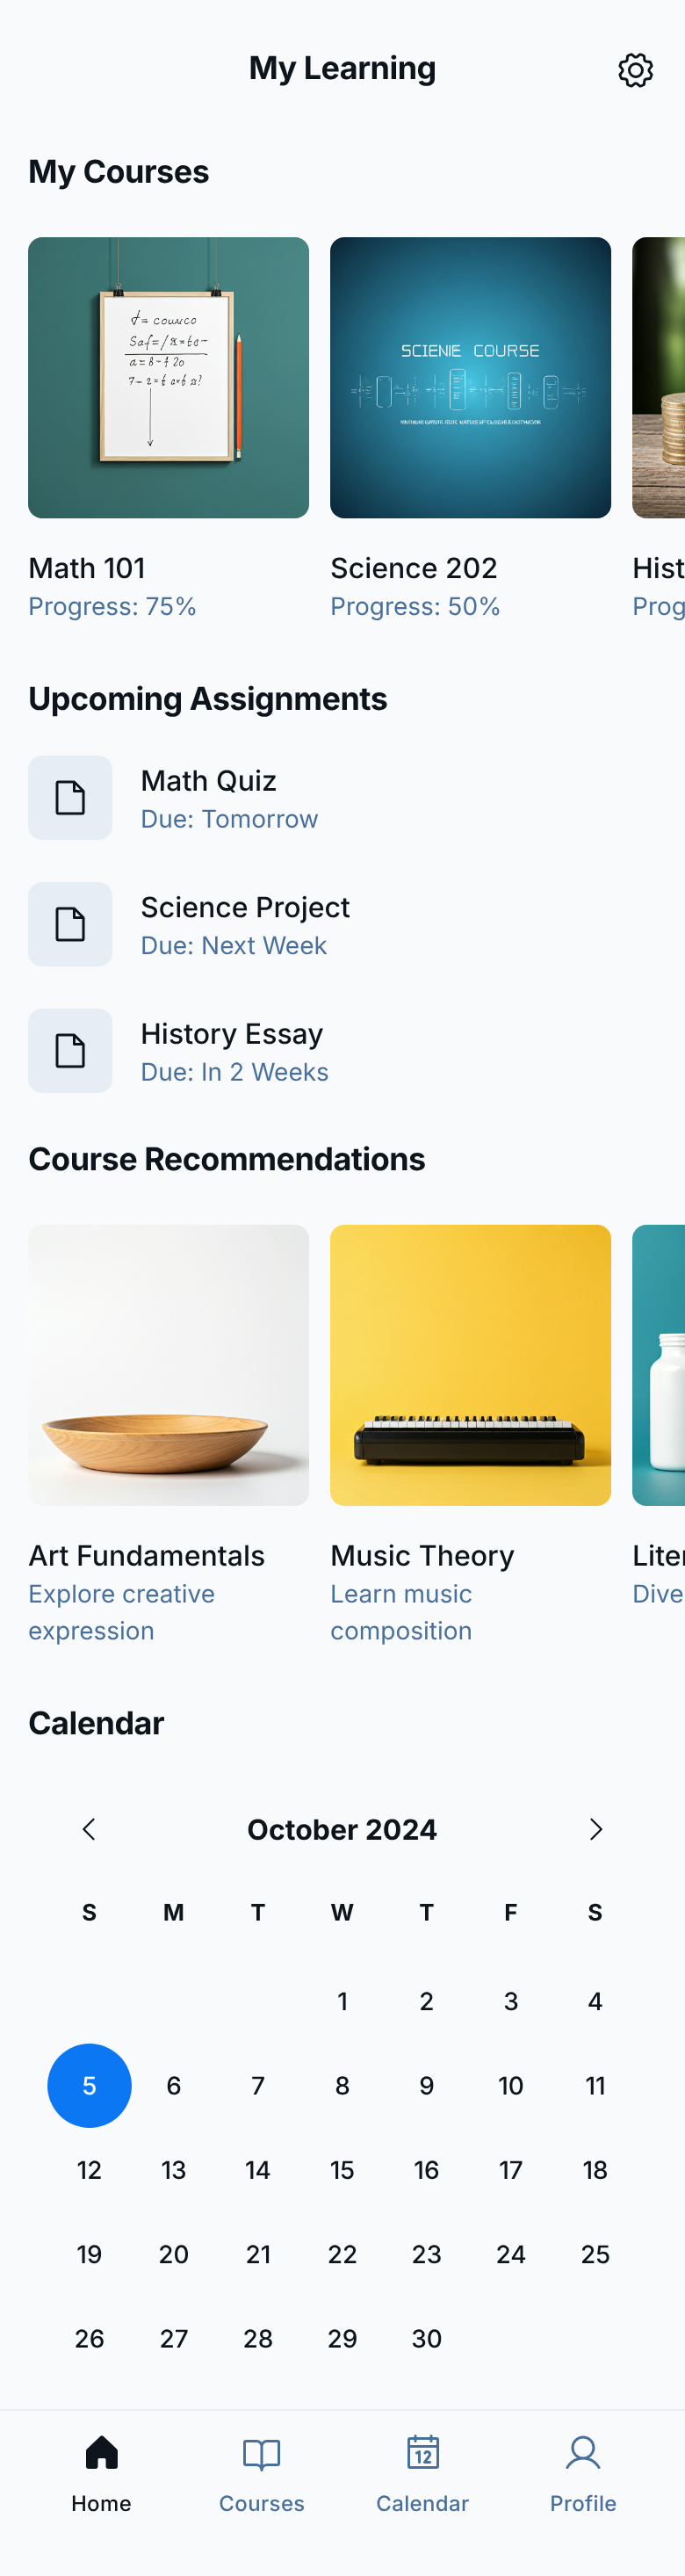Open the Science Project assignment title

point(245,907)
